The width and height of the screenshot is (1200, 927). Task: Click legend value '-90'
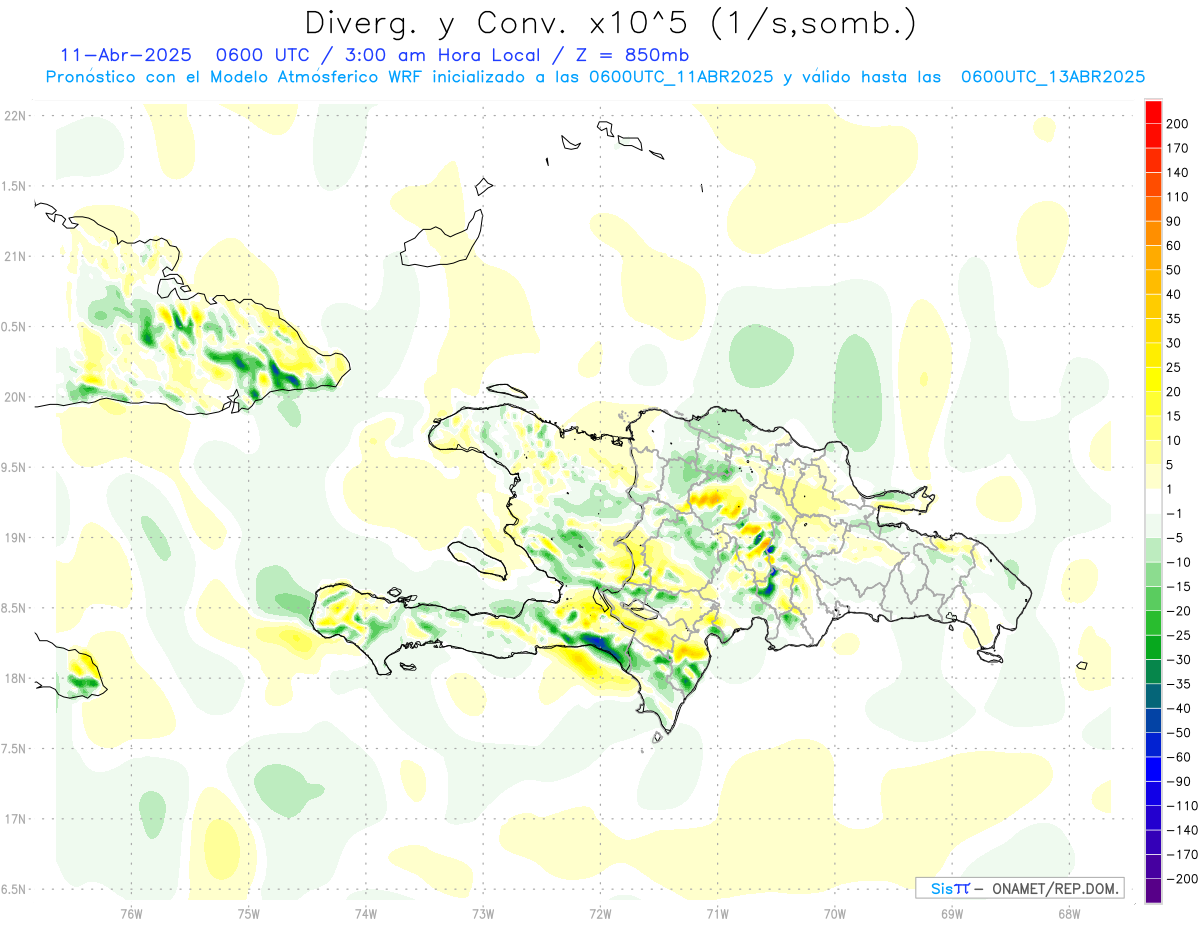coord(1179,781)
